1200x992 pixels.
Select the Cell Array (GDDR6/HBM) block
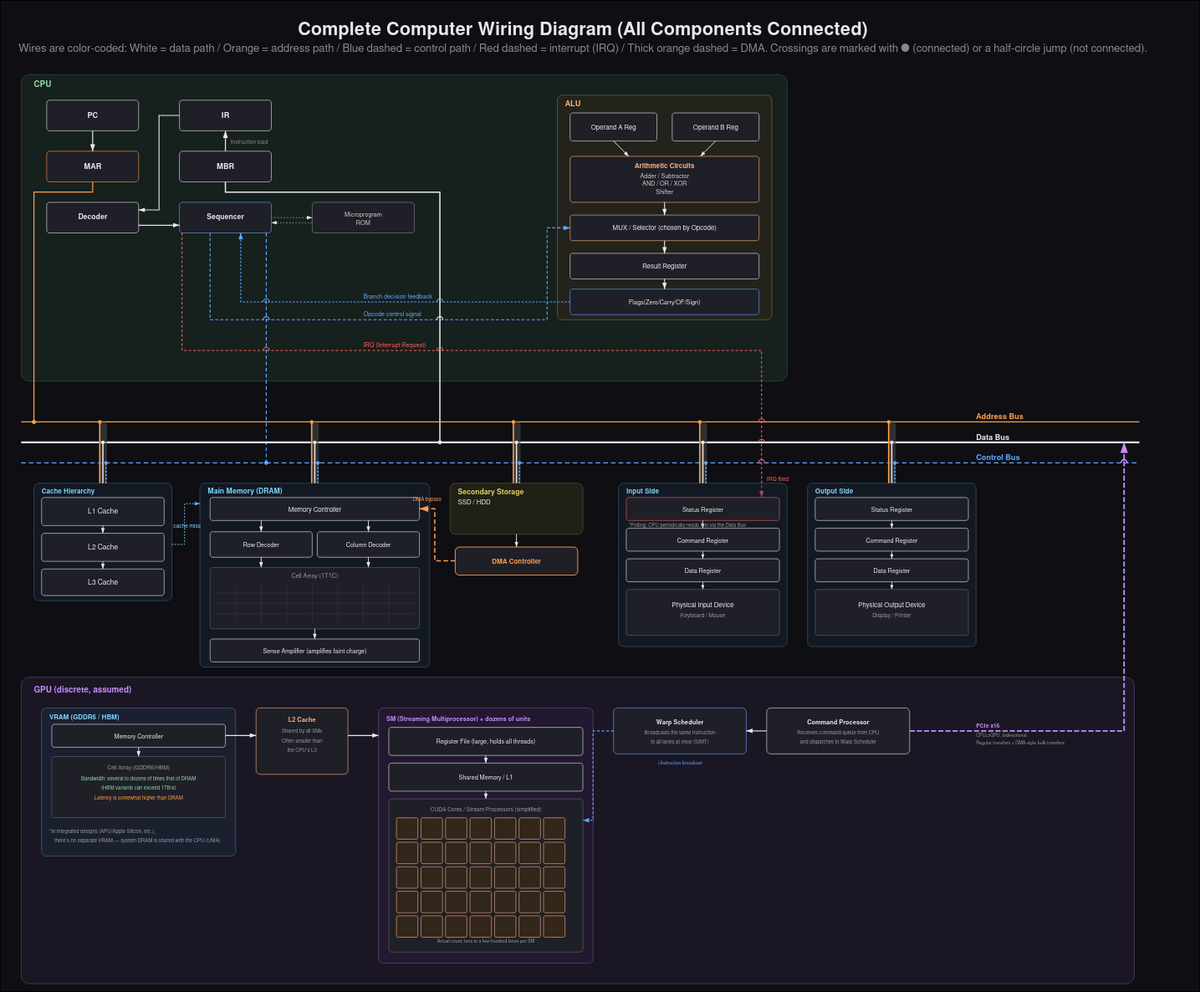pos(138,787)
